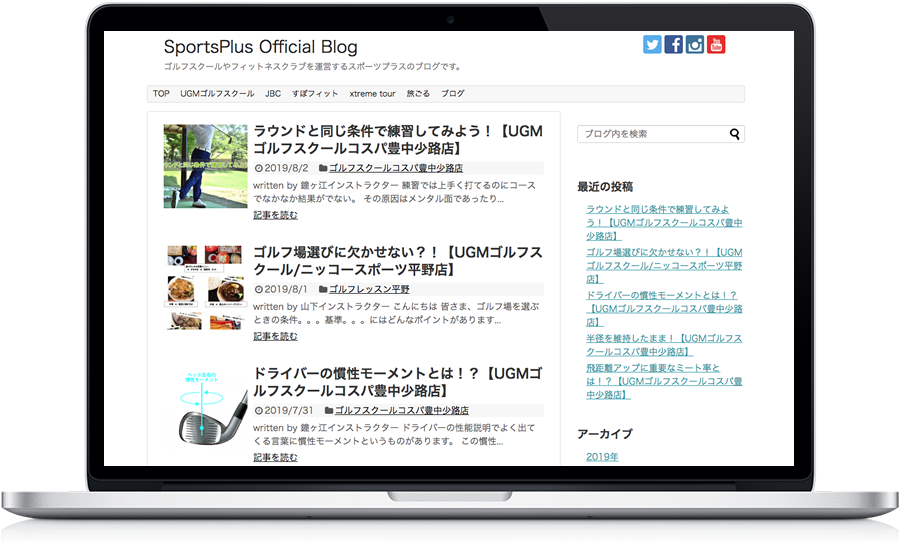Open the ドライバーの慣性モーメントとは post title

[398, 382]
